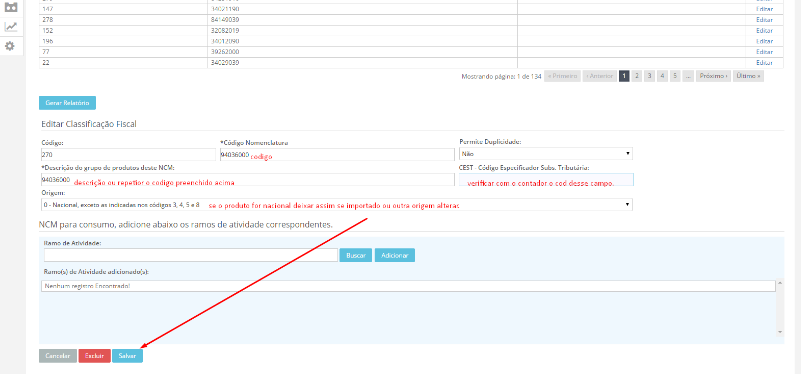Image resolution: width=801 pixels, height=374 pixels.
Task: Click the Adicionar button
Action: [x=395, y=255]
